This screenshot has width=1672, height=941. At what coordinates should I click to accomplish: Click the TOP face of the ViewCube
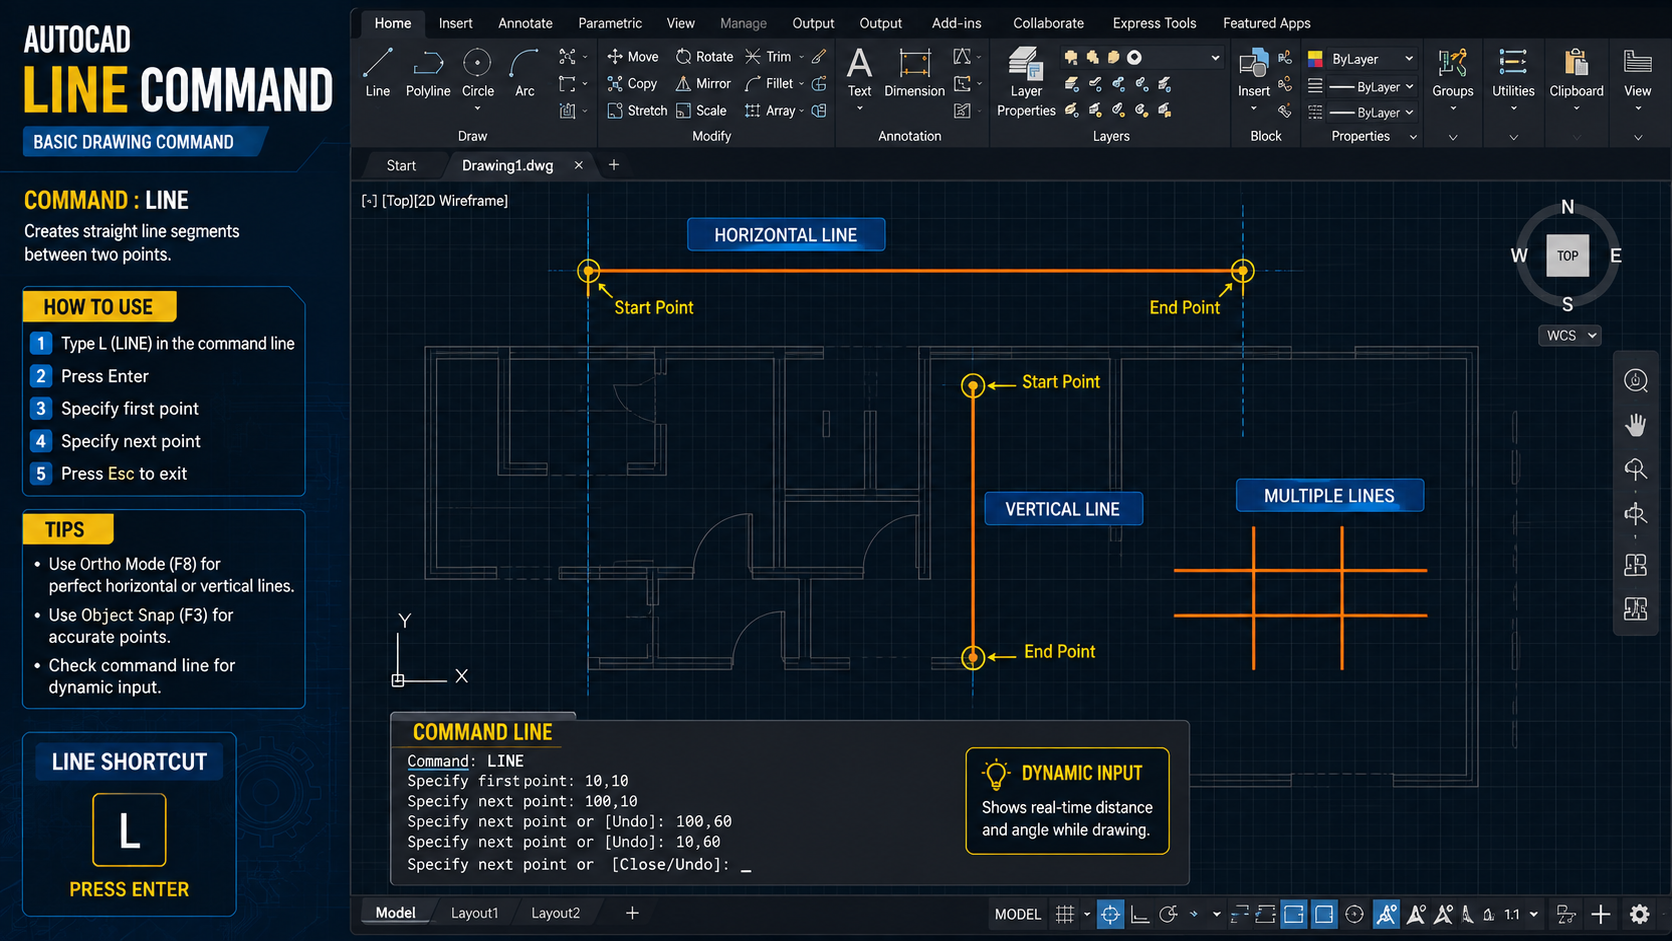pyautogui.click(x=1567, y=256)
